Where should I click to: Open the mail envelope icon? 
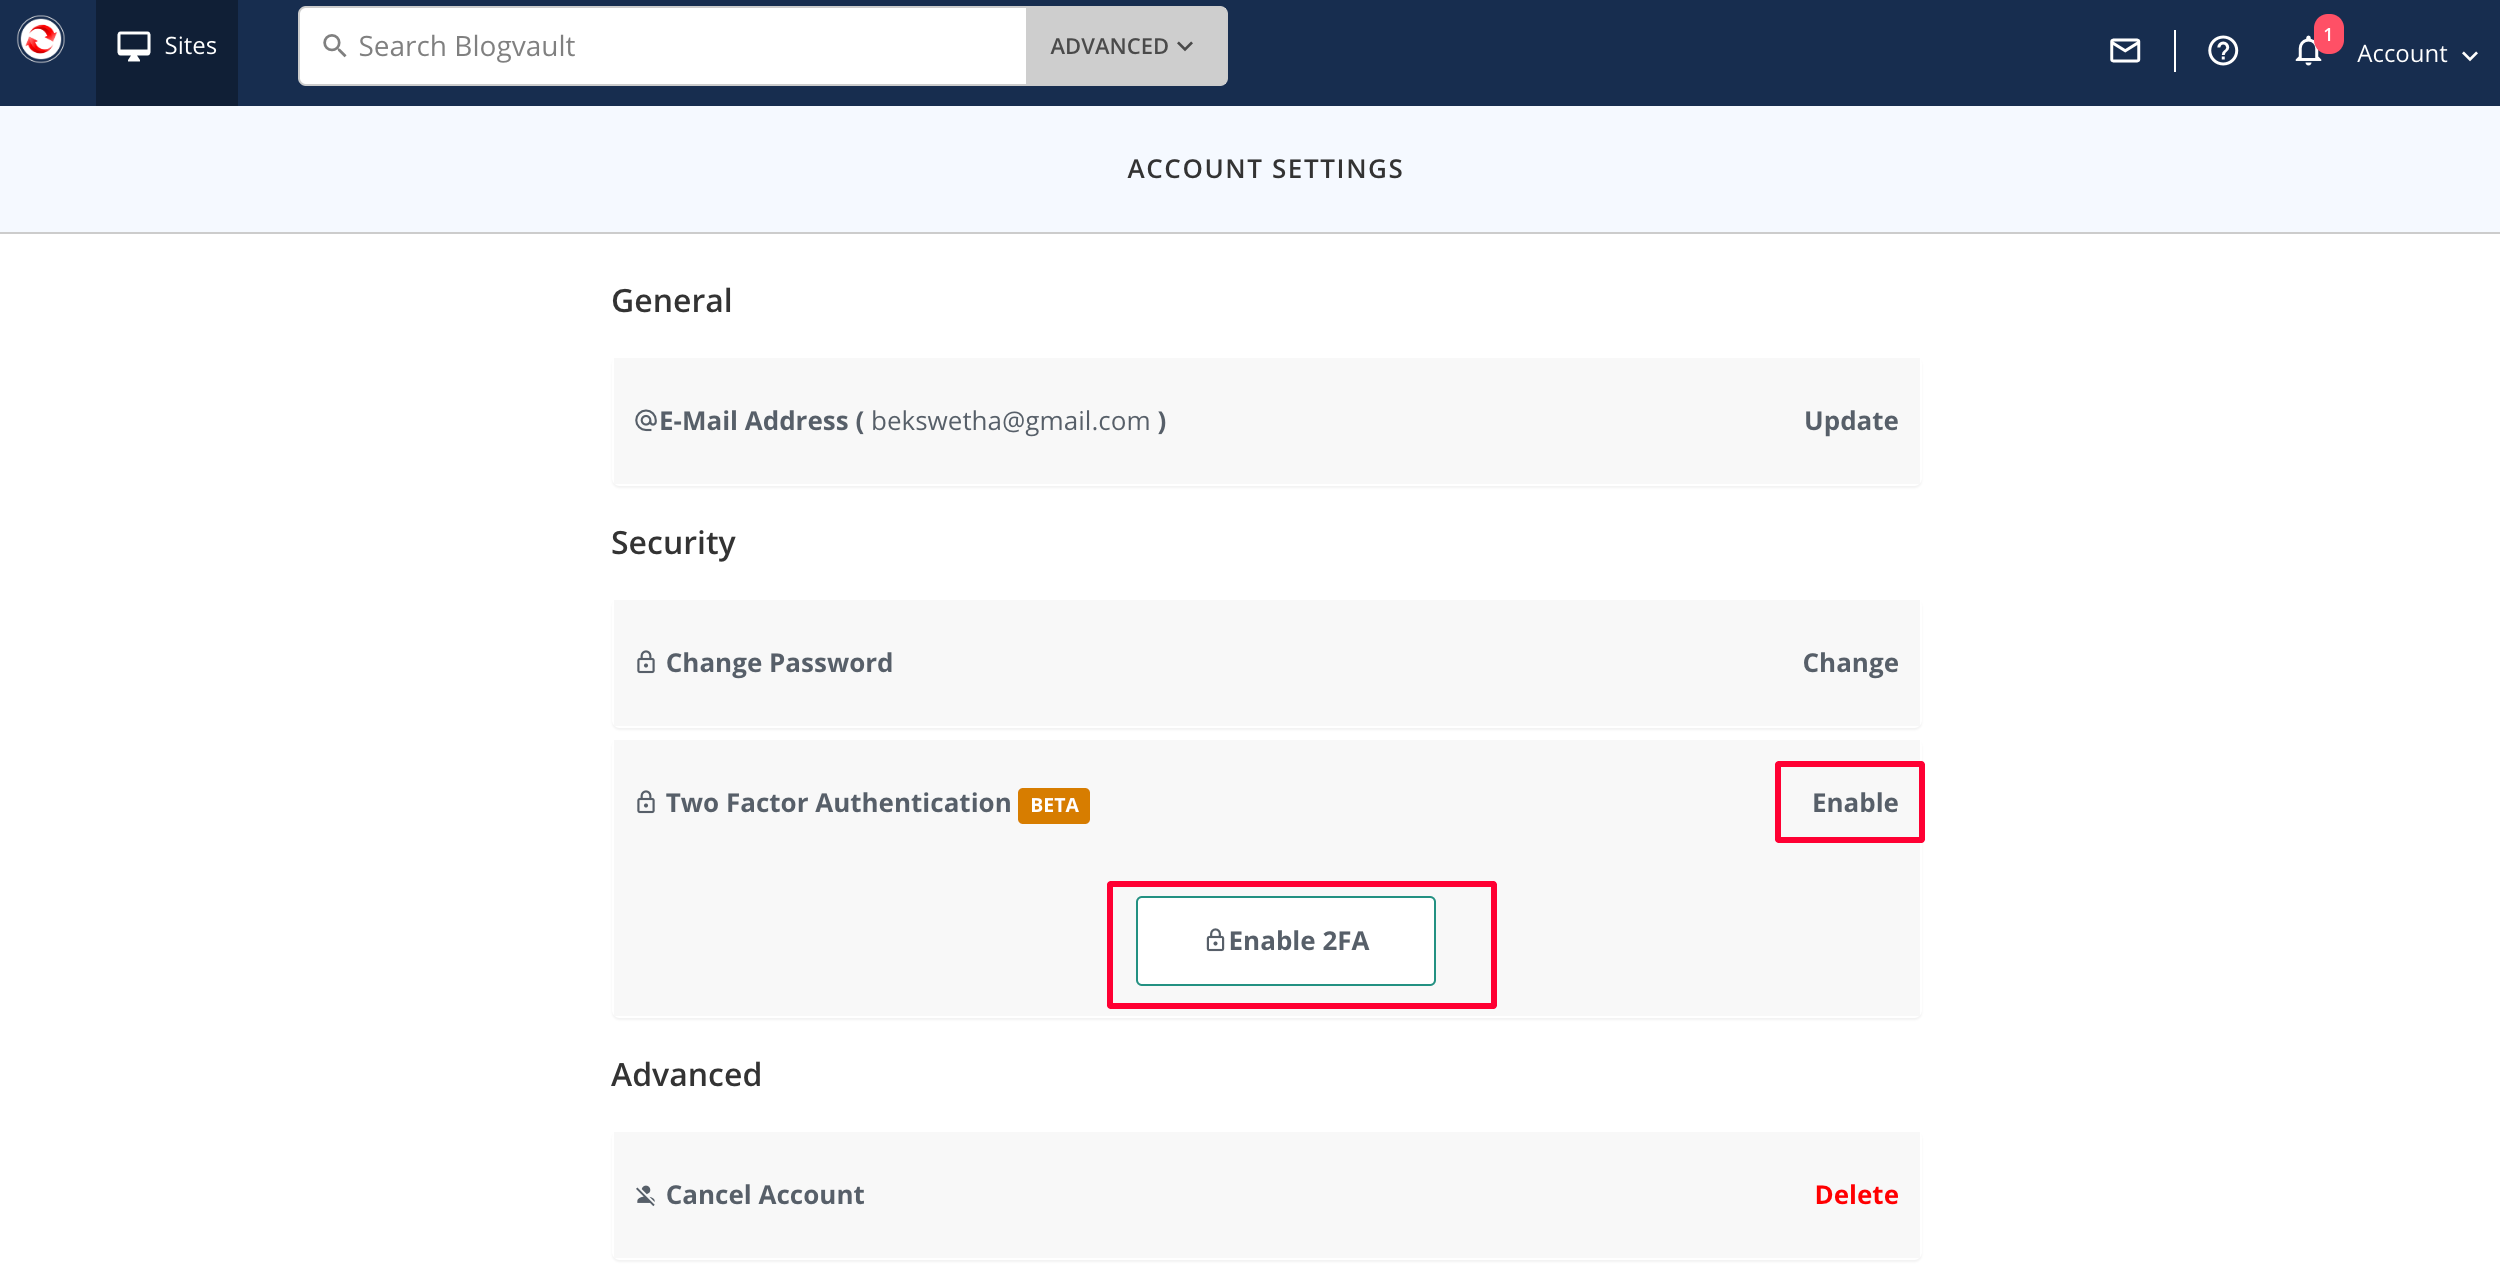click(x=2124, y=51)
